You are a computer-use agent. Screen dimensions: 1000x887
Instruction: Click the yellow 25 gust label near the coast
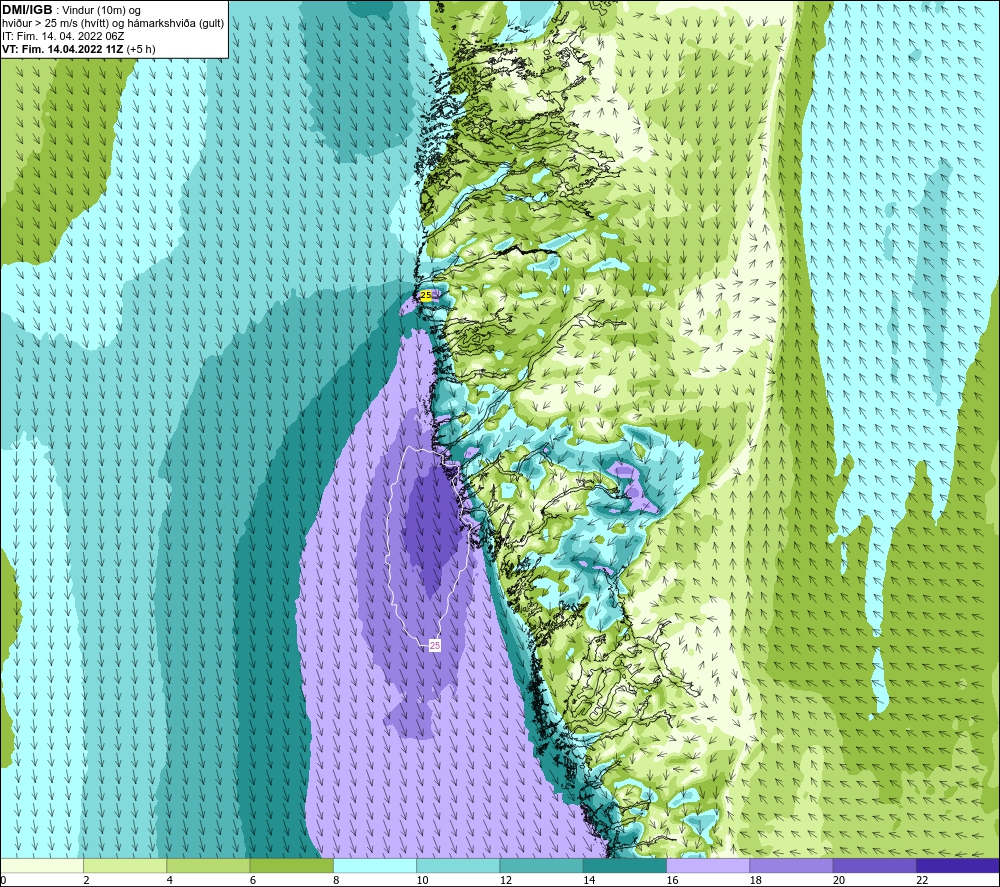425,295
